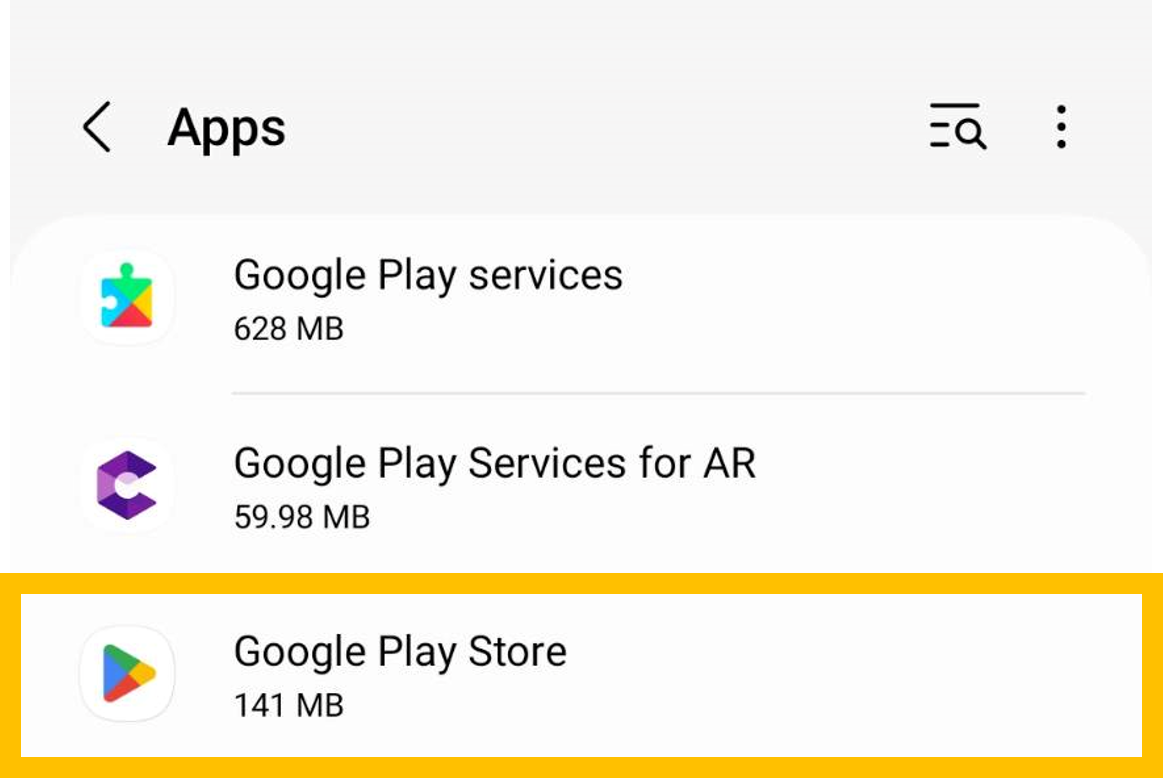Open the filter and search apps icon
This screenshot has width=1163, height=778.
tap(957, 127)
